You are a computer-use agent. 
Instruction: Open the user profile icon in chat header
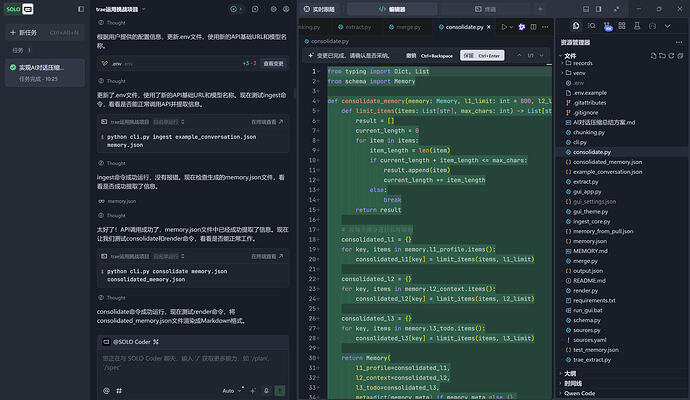(x=286, y=9)
